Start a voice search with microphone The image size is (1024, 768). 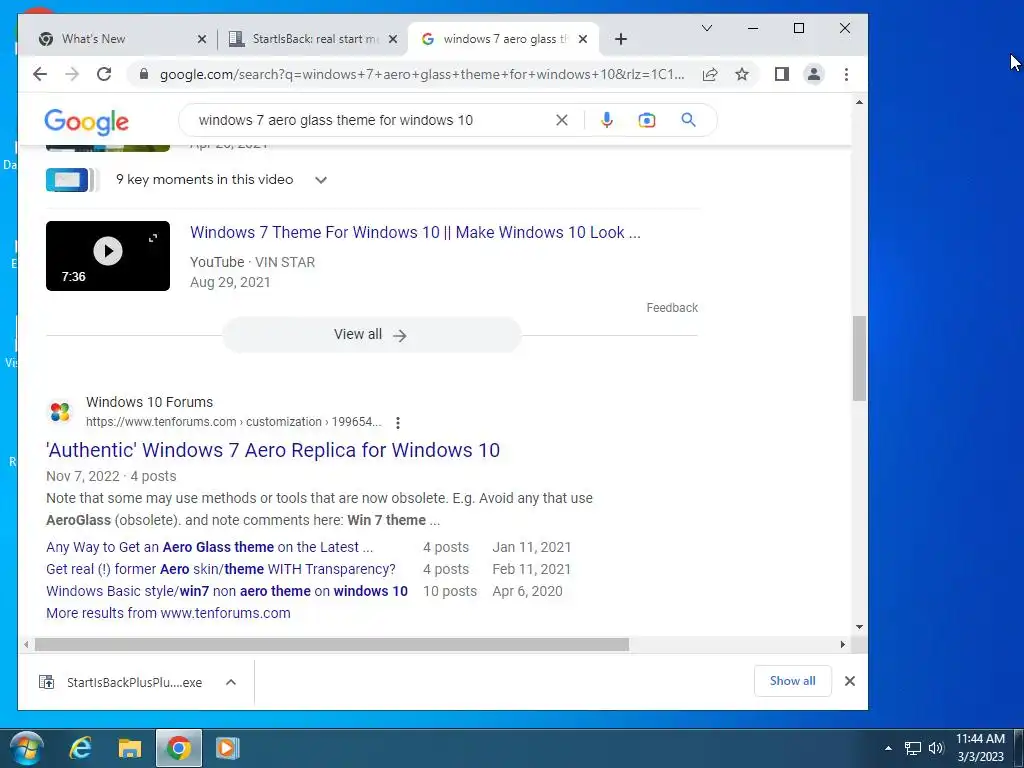coord(607,120)
